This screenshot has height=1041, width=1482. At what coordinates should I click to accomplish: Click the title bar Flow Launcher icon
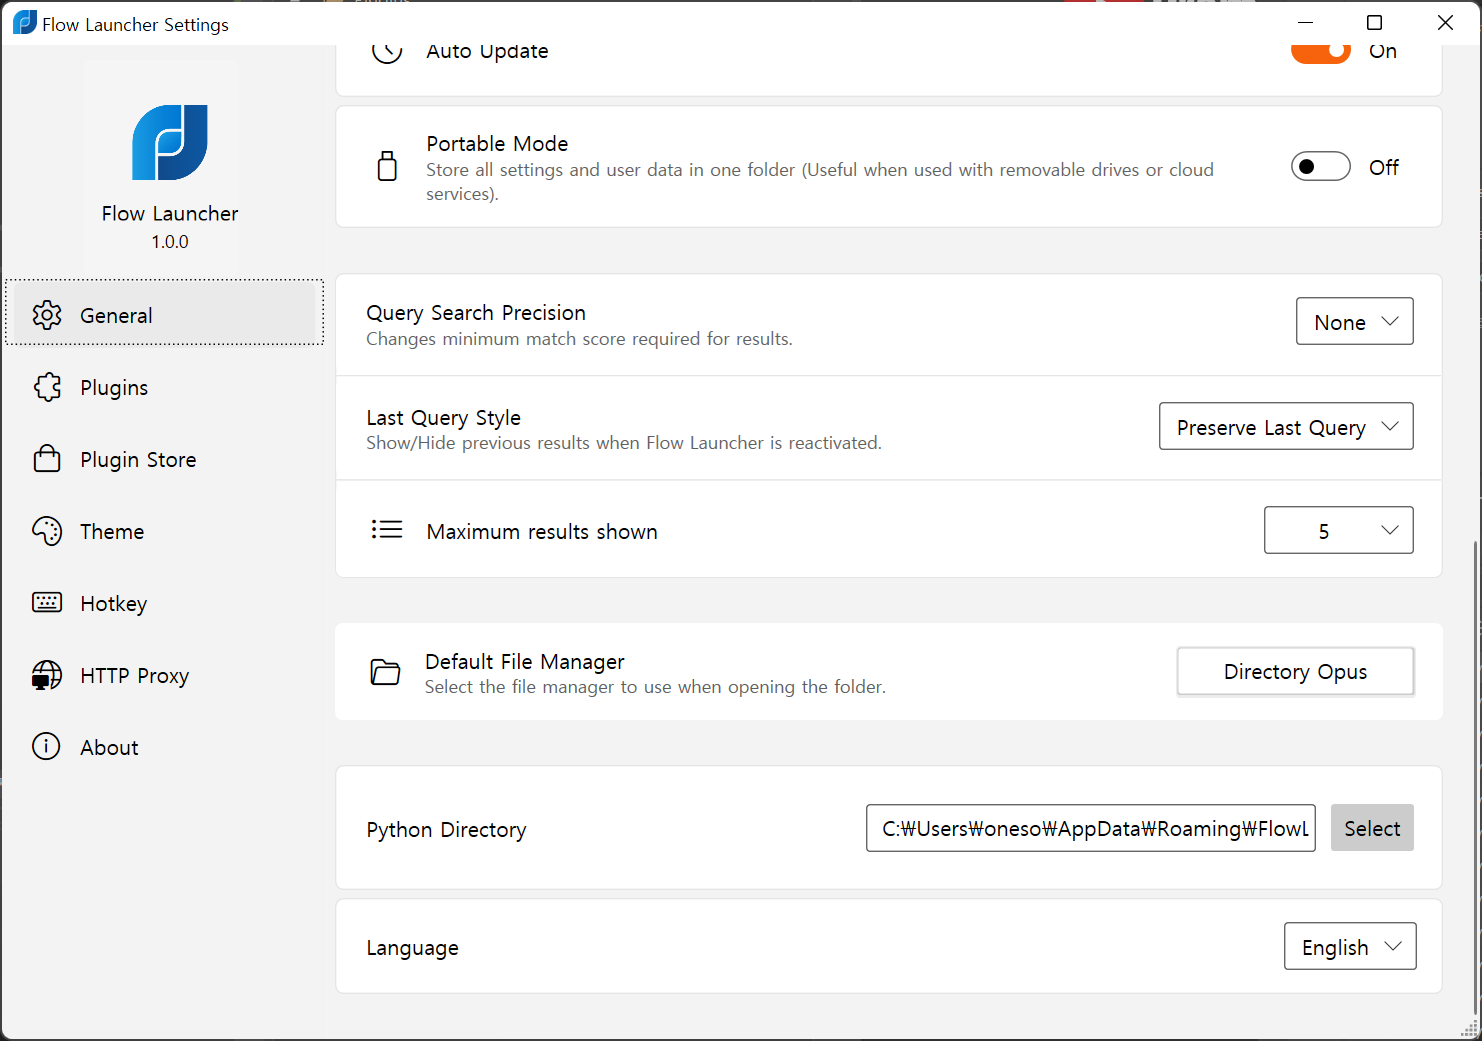click(25, 23)
